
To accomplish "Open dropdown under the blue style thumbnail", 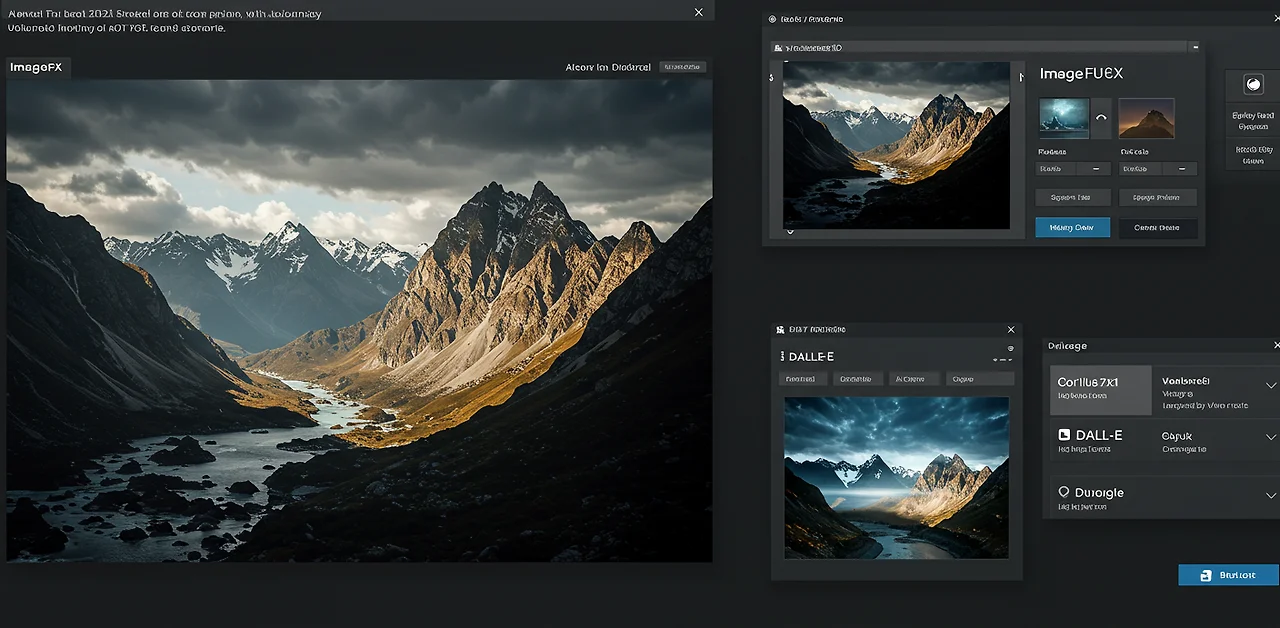I will tap(1073, 169).
